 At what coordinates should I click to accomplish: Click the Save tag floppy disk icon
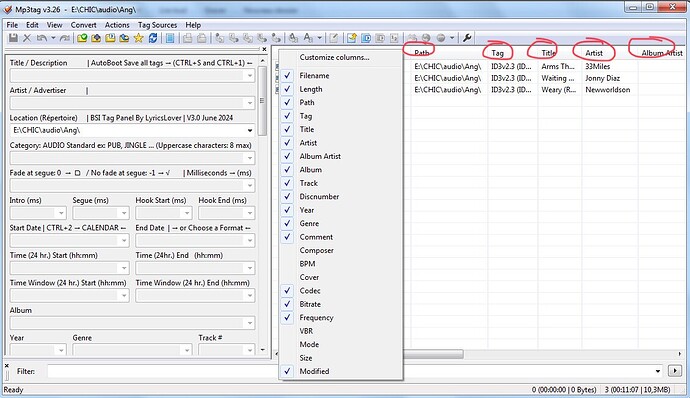coord(13,38)
